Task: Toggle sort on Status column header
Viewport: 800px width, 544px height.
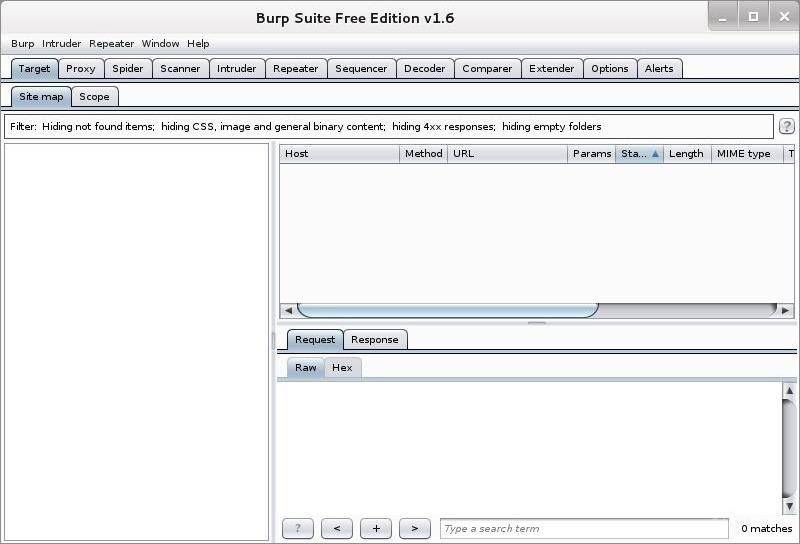Action: click(639, 154)
